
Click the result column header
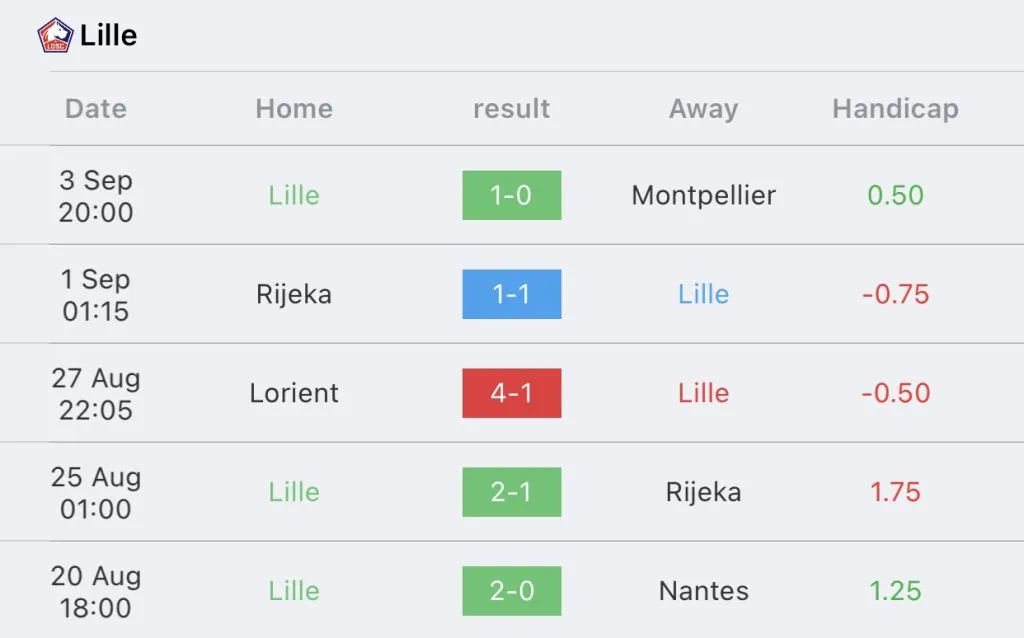pos(511,109)
